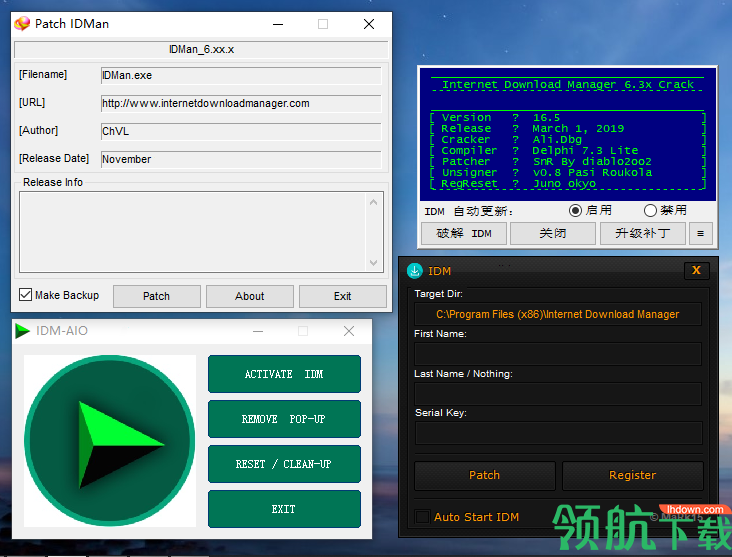Click the RESET / CLEAN-UP button

(284, 464)
